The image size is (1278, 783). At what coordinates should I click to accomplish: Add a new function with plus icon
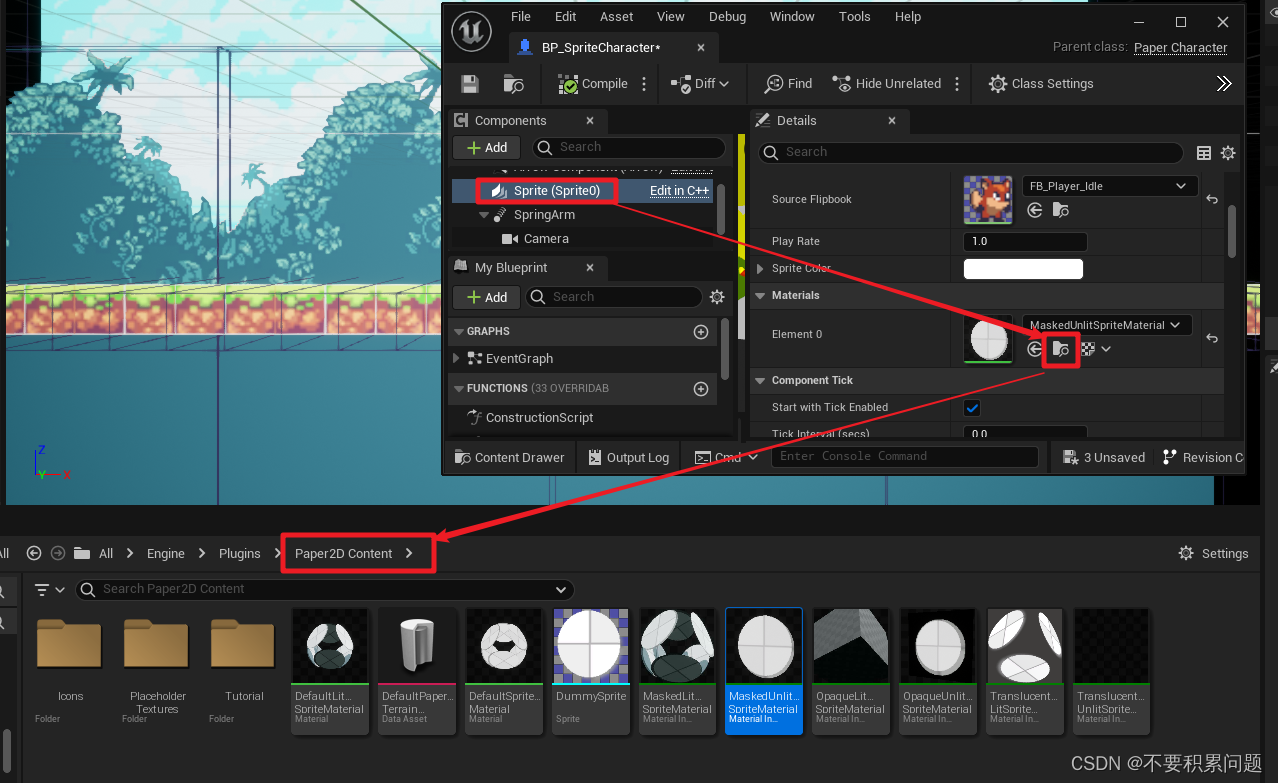coord(701,388)
